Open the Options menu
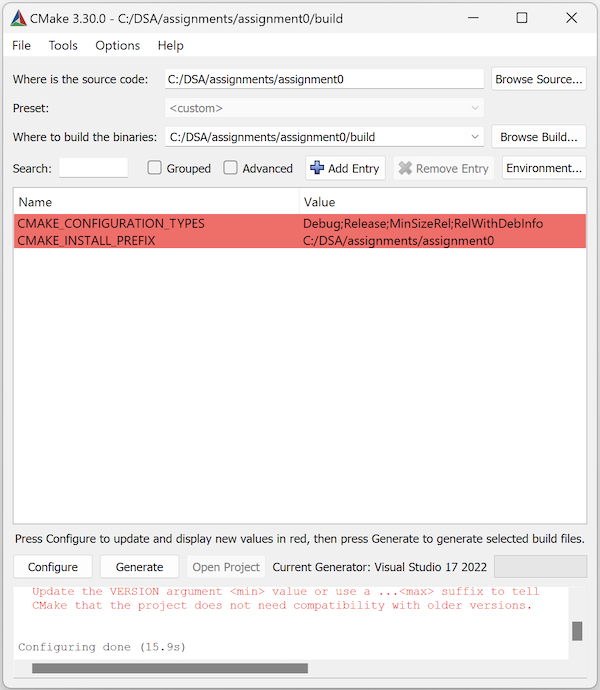The width and height of the screenshot is (600, 690). [117, 45]
